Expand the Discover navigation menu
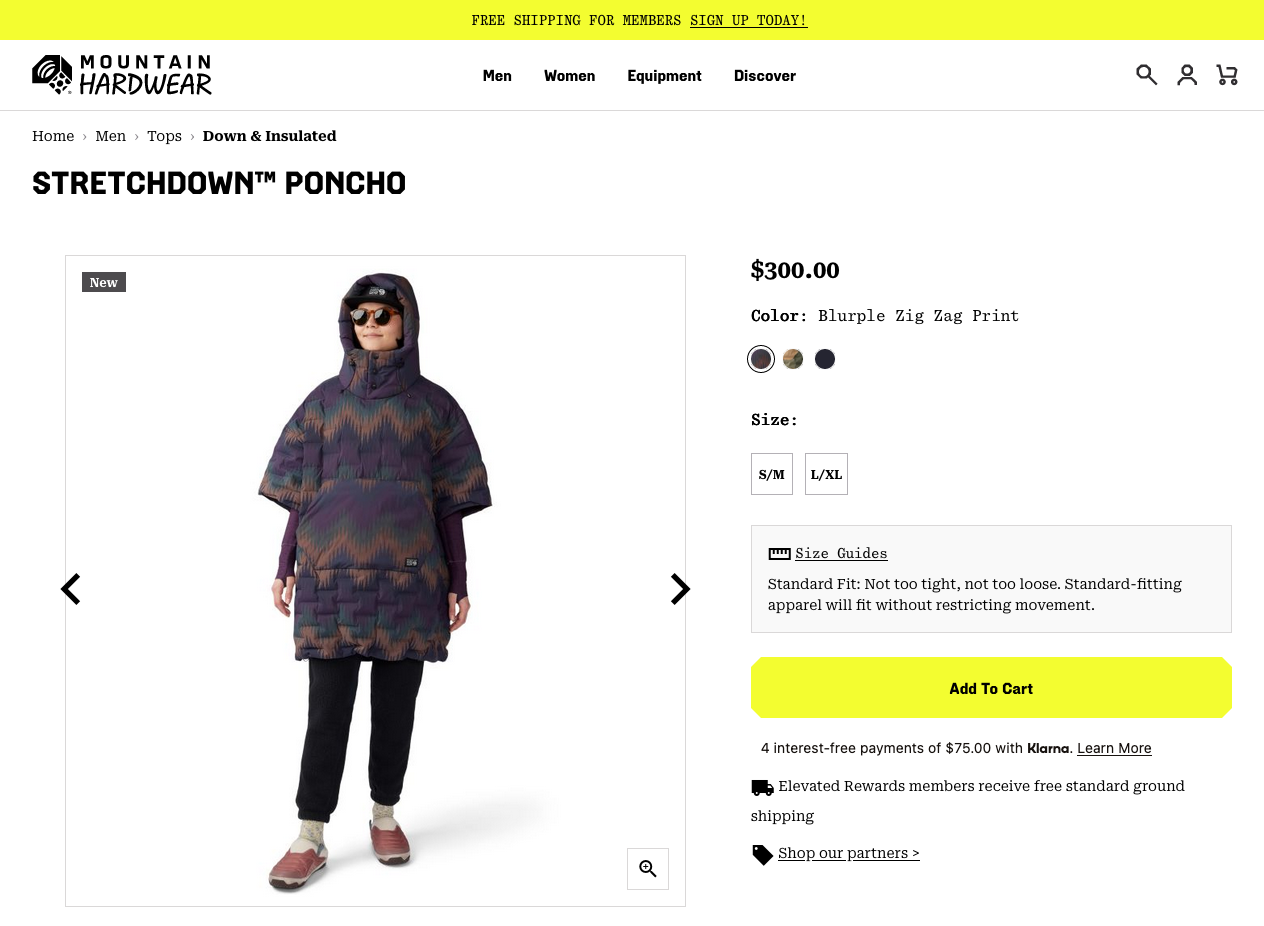The image size is (1264, 926). coord(765,76)
